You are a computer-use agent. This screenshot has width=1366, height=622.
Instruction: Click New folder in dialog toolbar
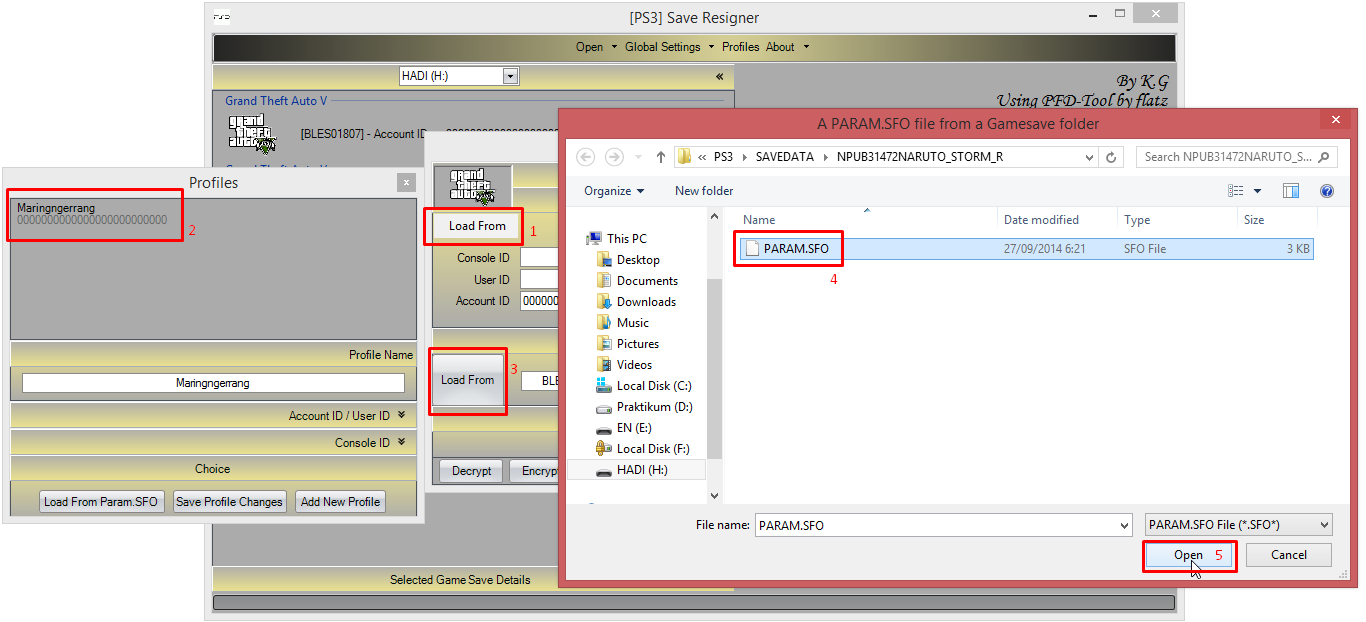pyautogui.click(x=704, y=191)
